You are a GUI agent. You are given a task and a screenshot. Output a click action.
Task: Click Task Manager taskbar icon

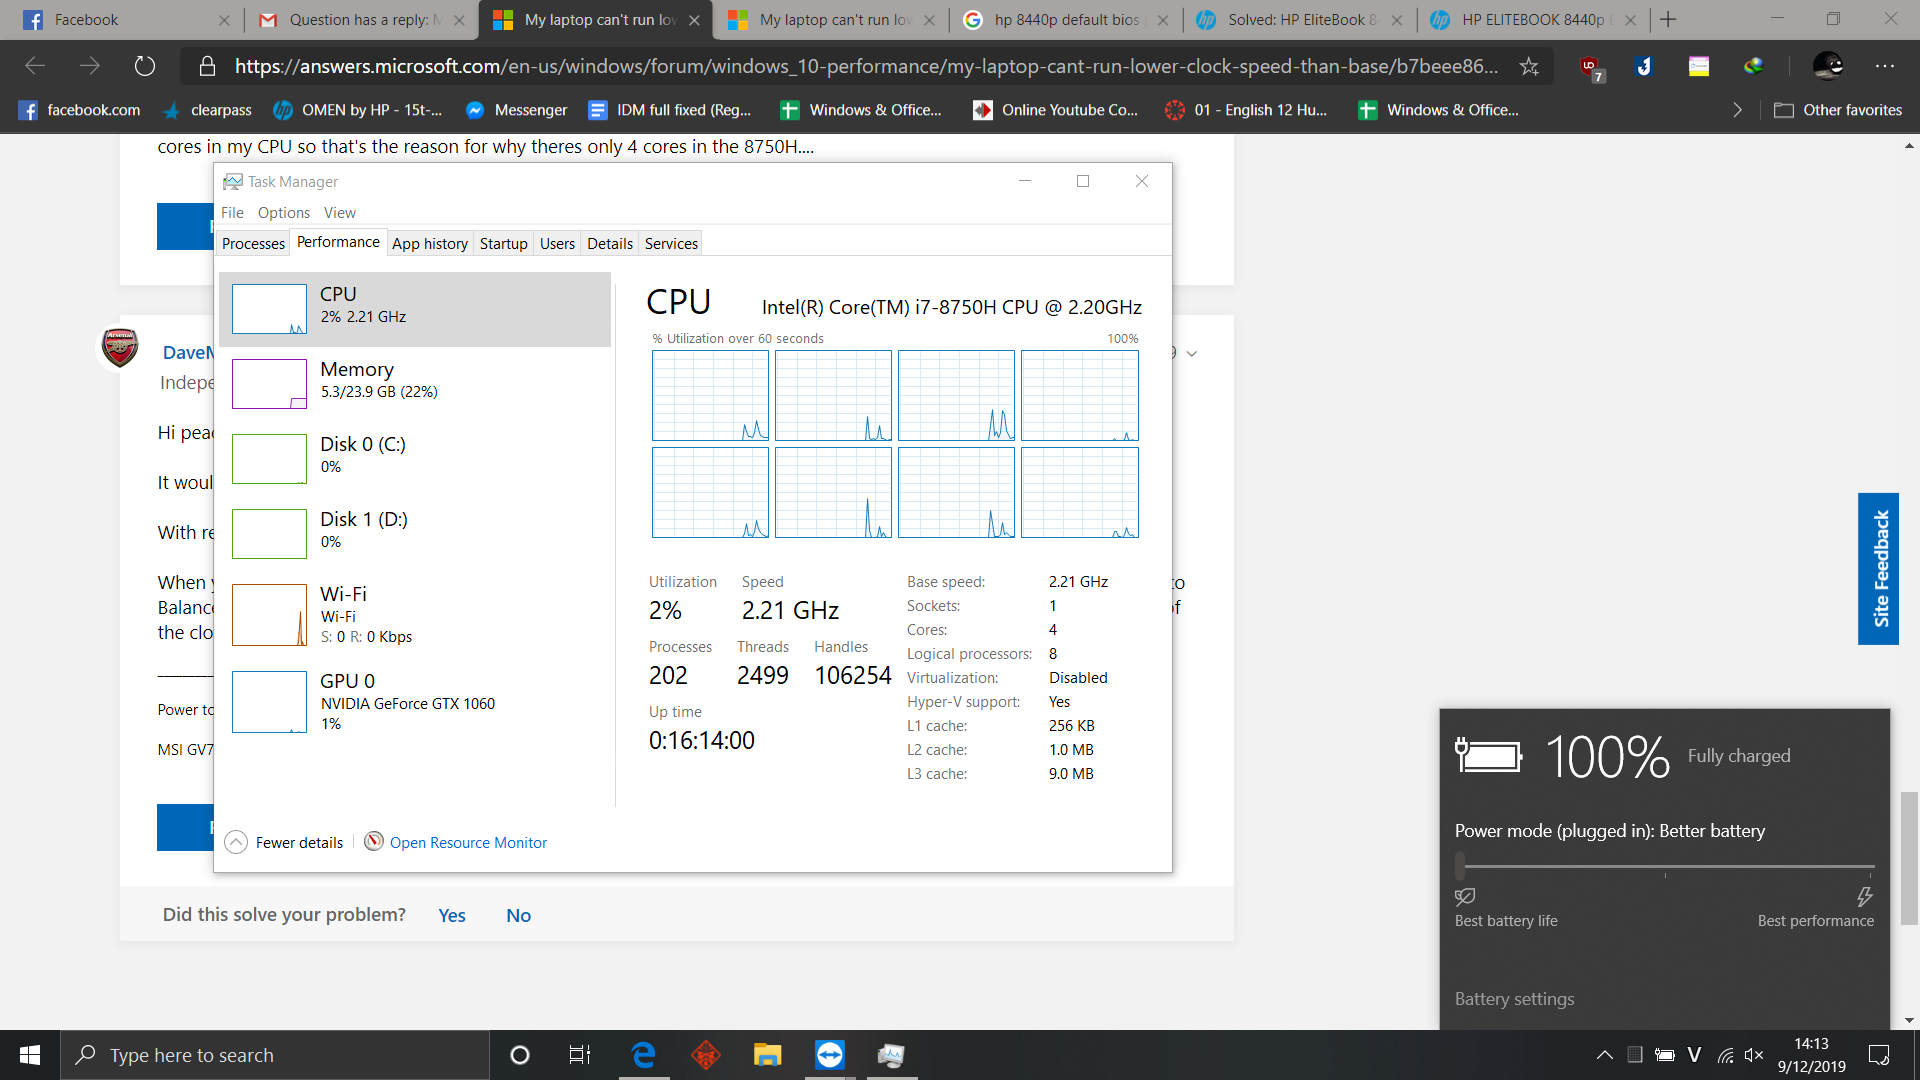[891, 1055]
